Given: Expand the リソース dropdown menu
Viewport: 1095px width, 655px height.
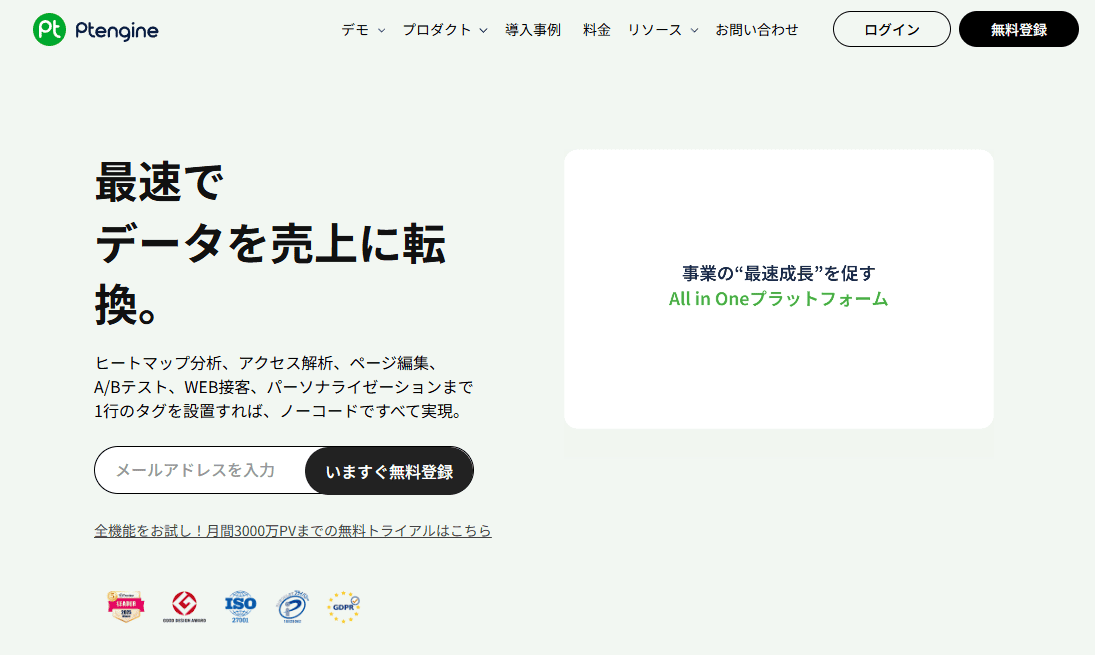Looking at the screenshot, I should 663,30.
